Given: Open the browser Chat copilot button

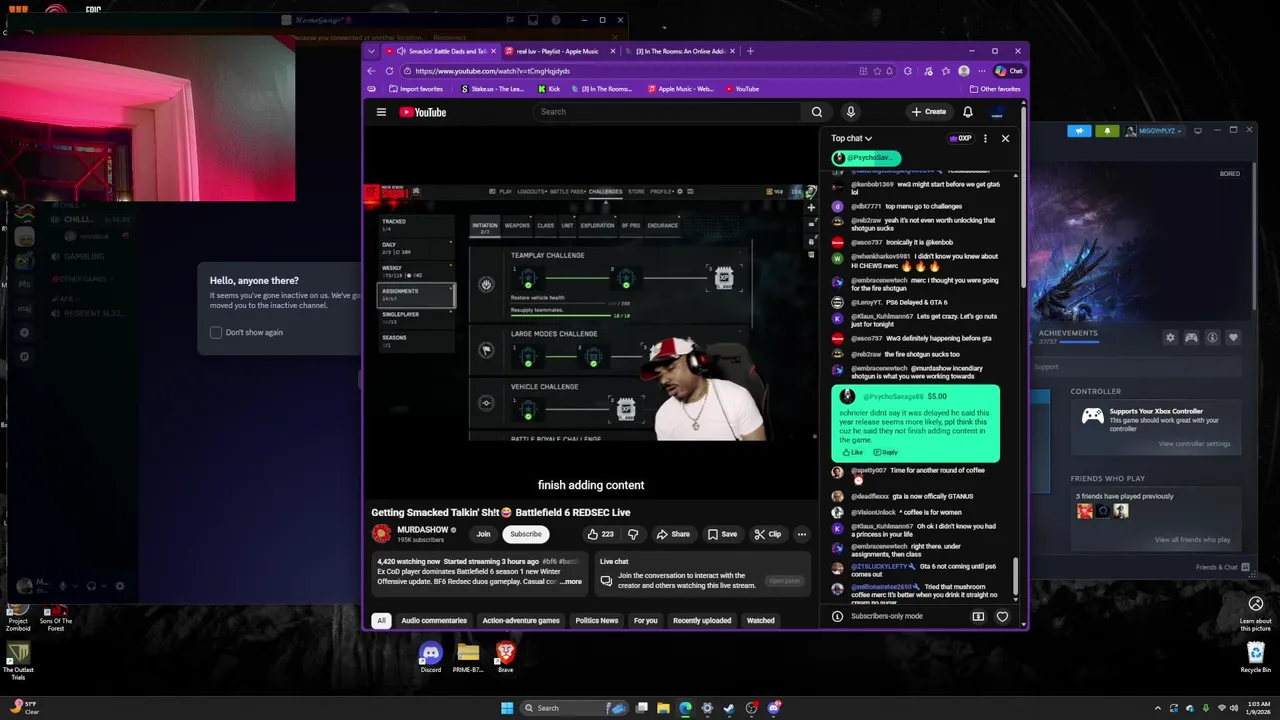Looking at the screenshot, I should pyautogui.click(x=1009, y=71).
